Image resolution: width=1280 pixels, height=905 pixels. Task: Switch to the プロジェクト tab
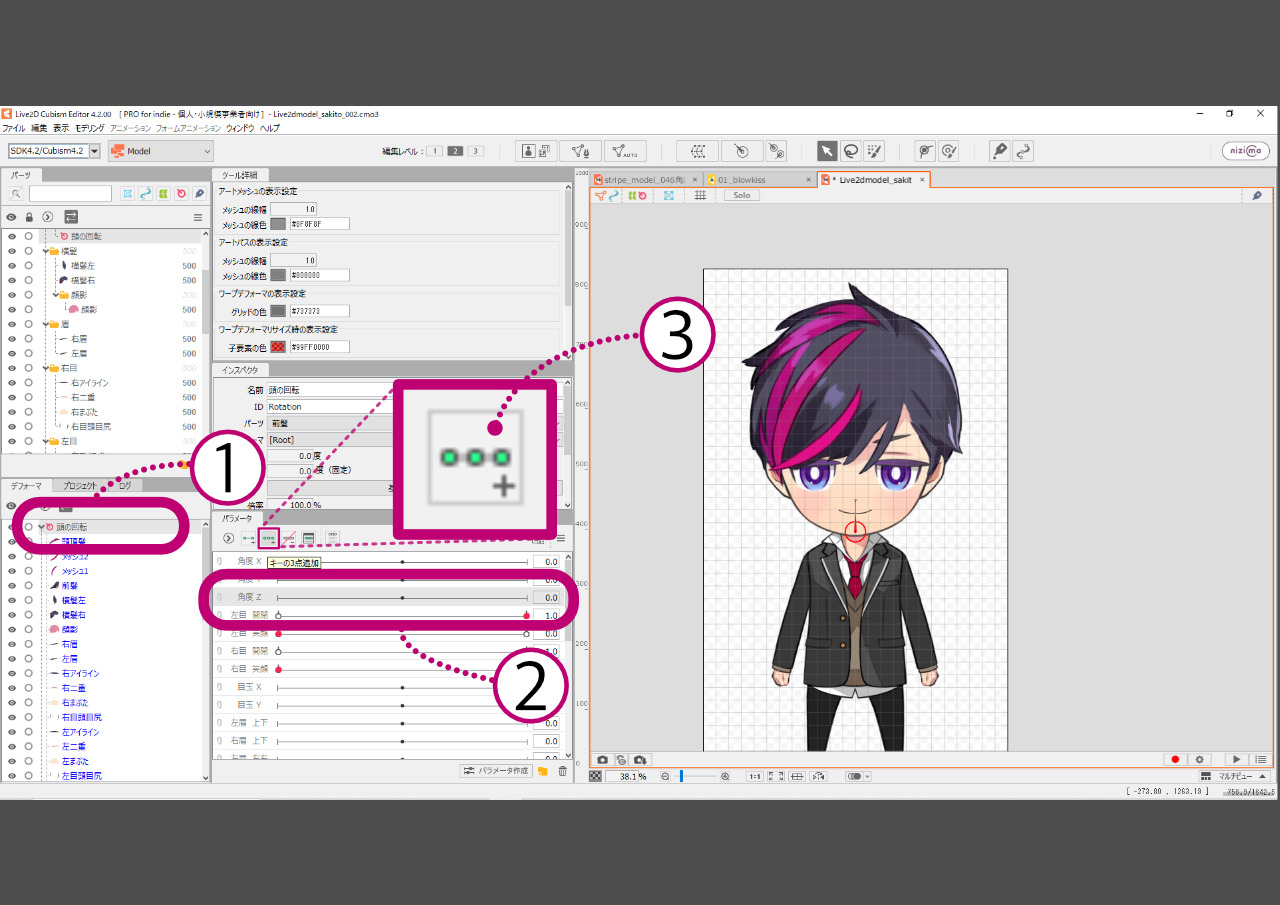point(79,485)
